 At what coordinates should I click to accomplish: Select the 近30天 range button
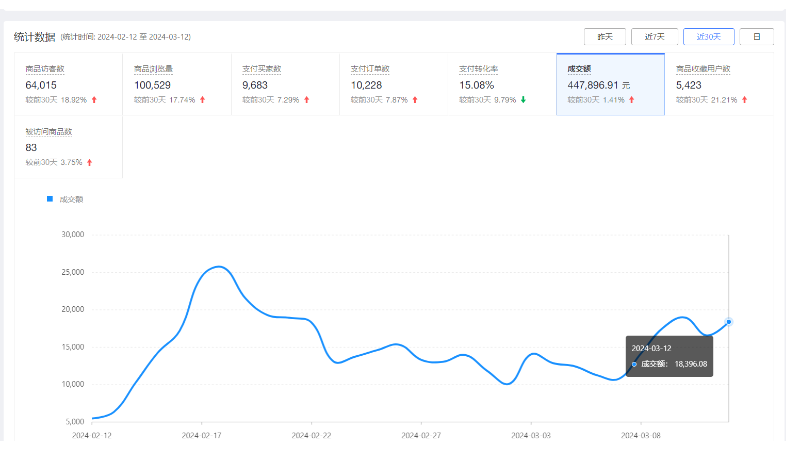[x=708, y=37]
